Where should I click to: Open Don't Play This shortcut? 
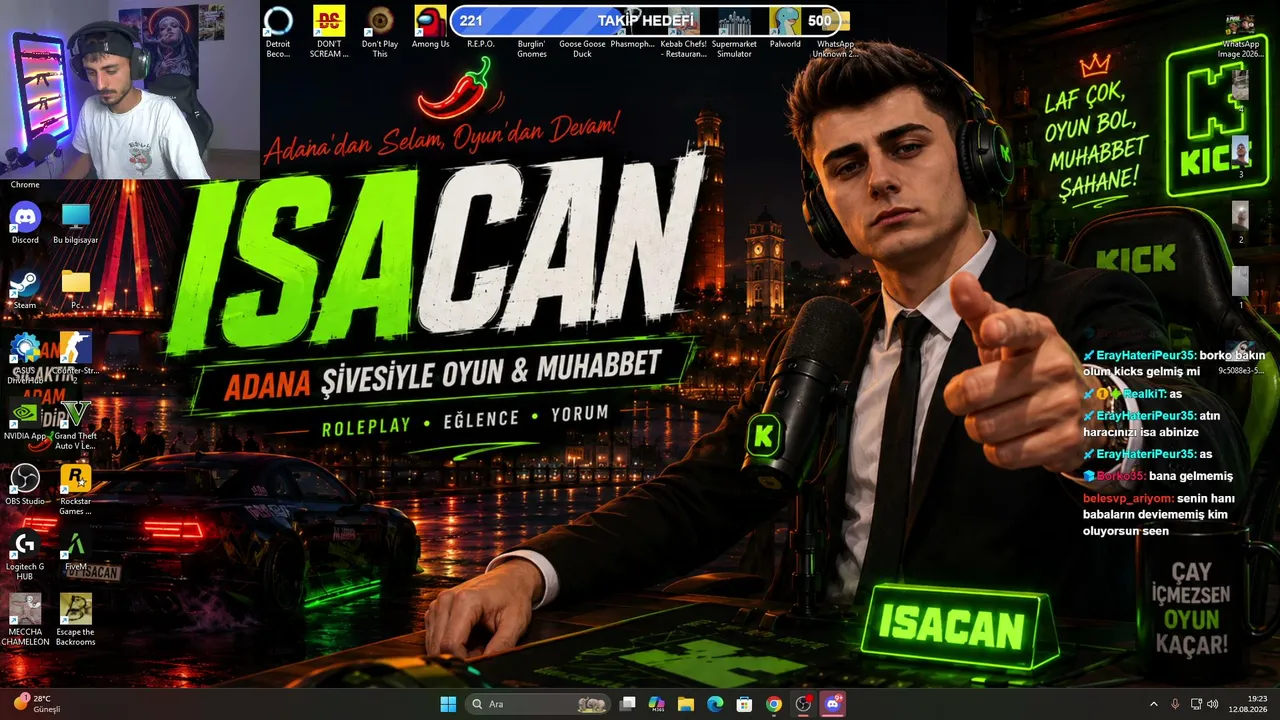[x=380, y=32]
